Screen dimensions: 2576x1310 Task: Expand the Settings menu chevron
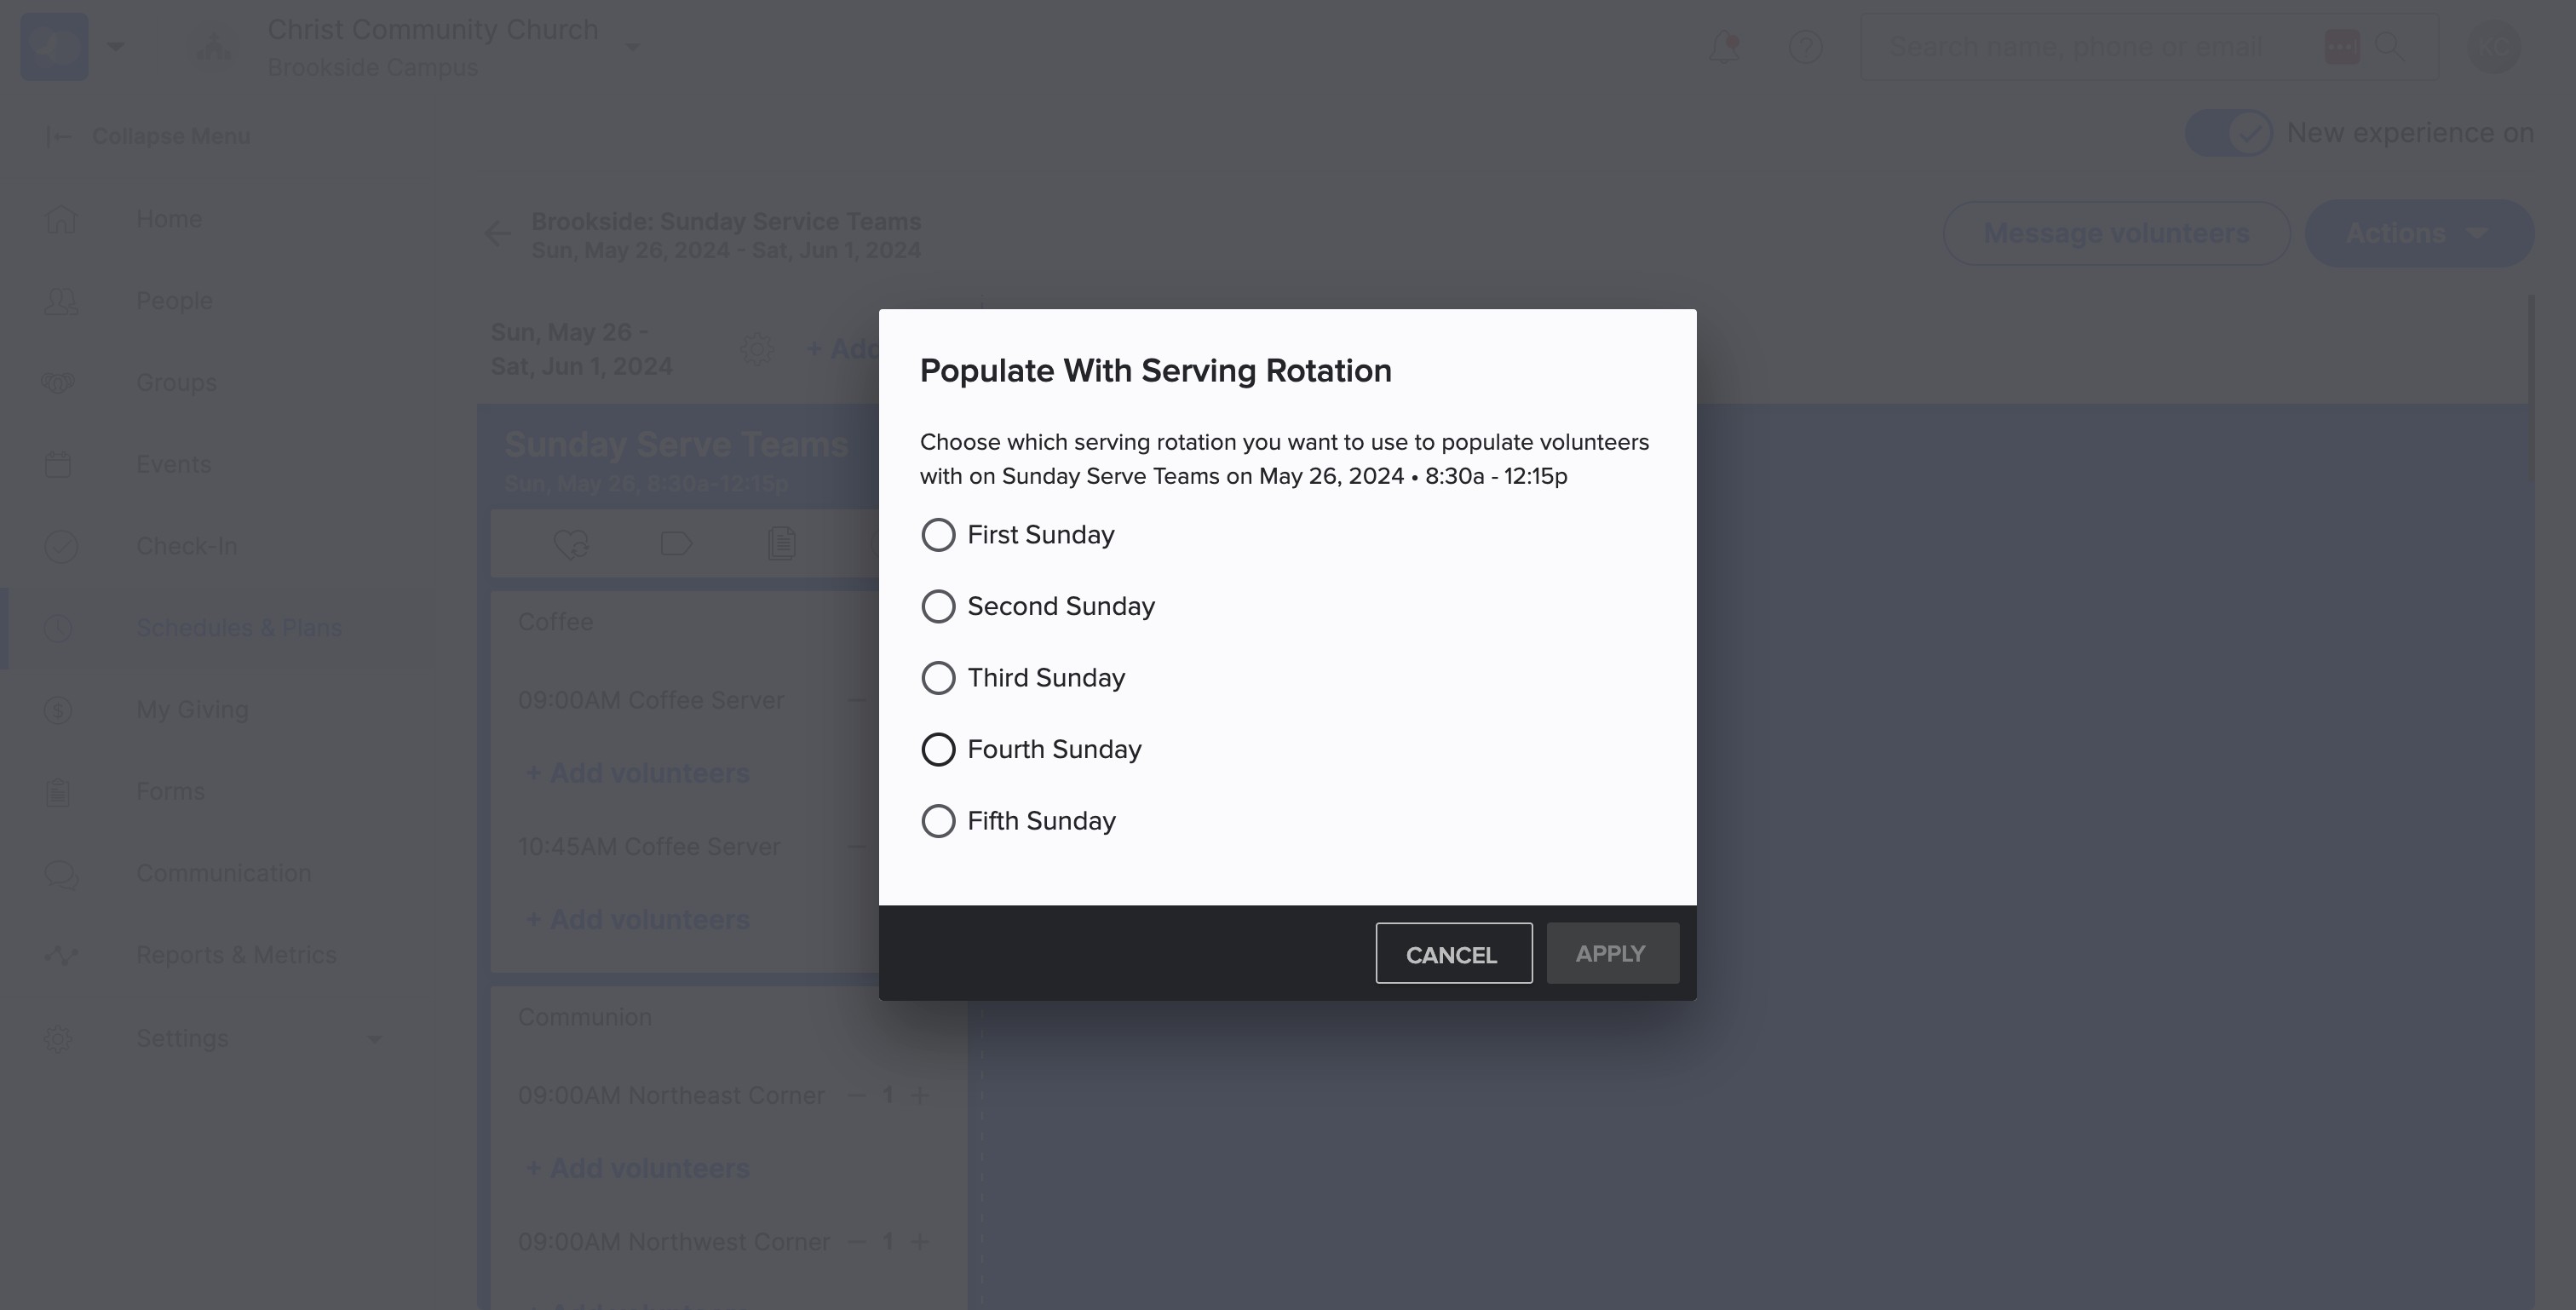click(375, 1039)
